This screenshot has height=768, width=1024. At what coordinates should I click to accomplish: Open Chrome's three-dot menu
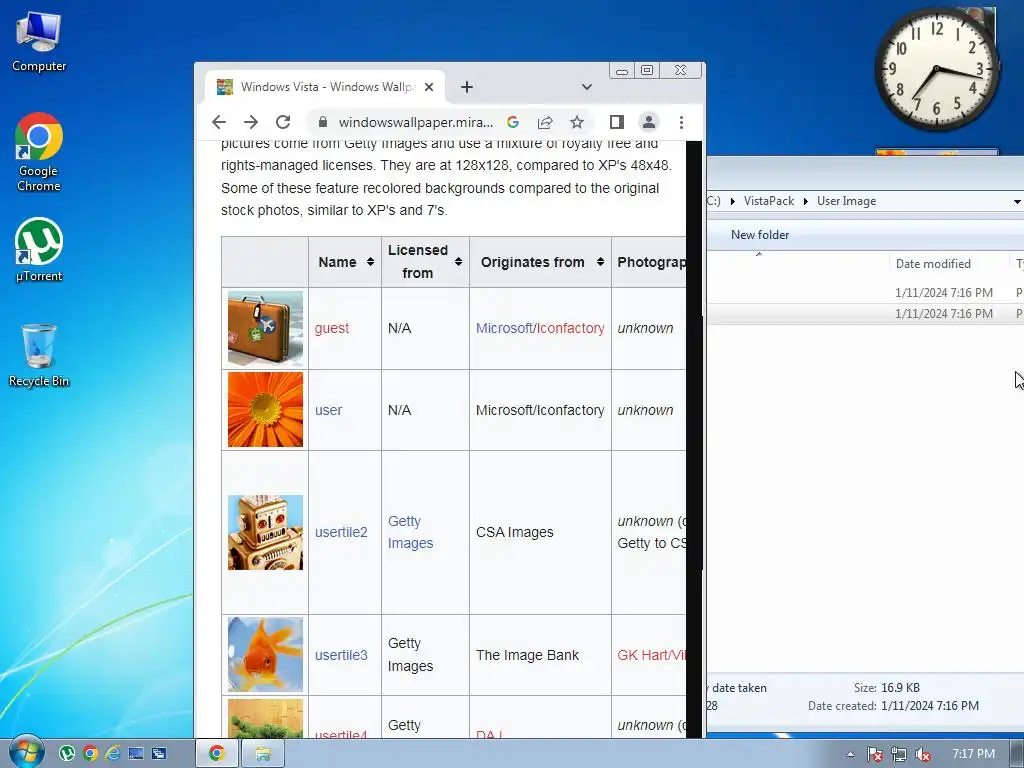681,122
